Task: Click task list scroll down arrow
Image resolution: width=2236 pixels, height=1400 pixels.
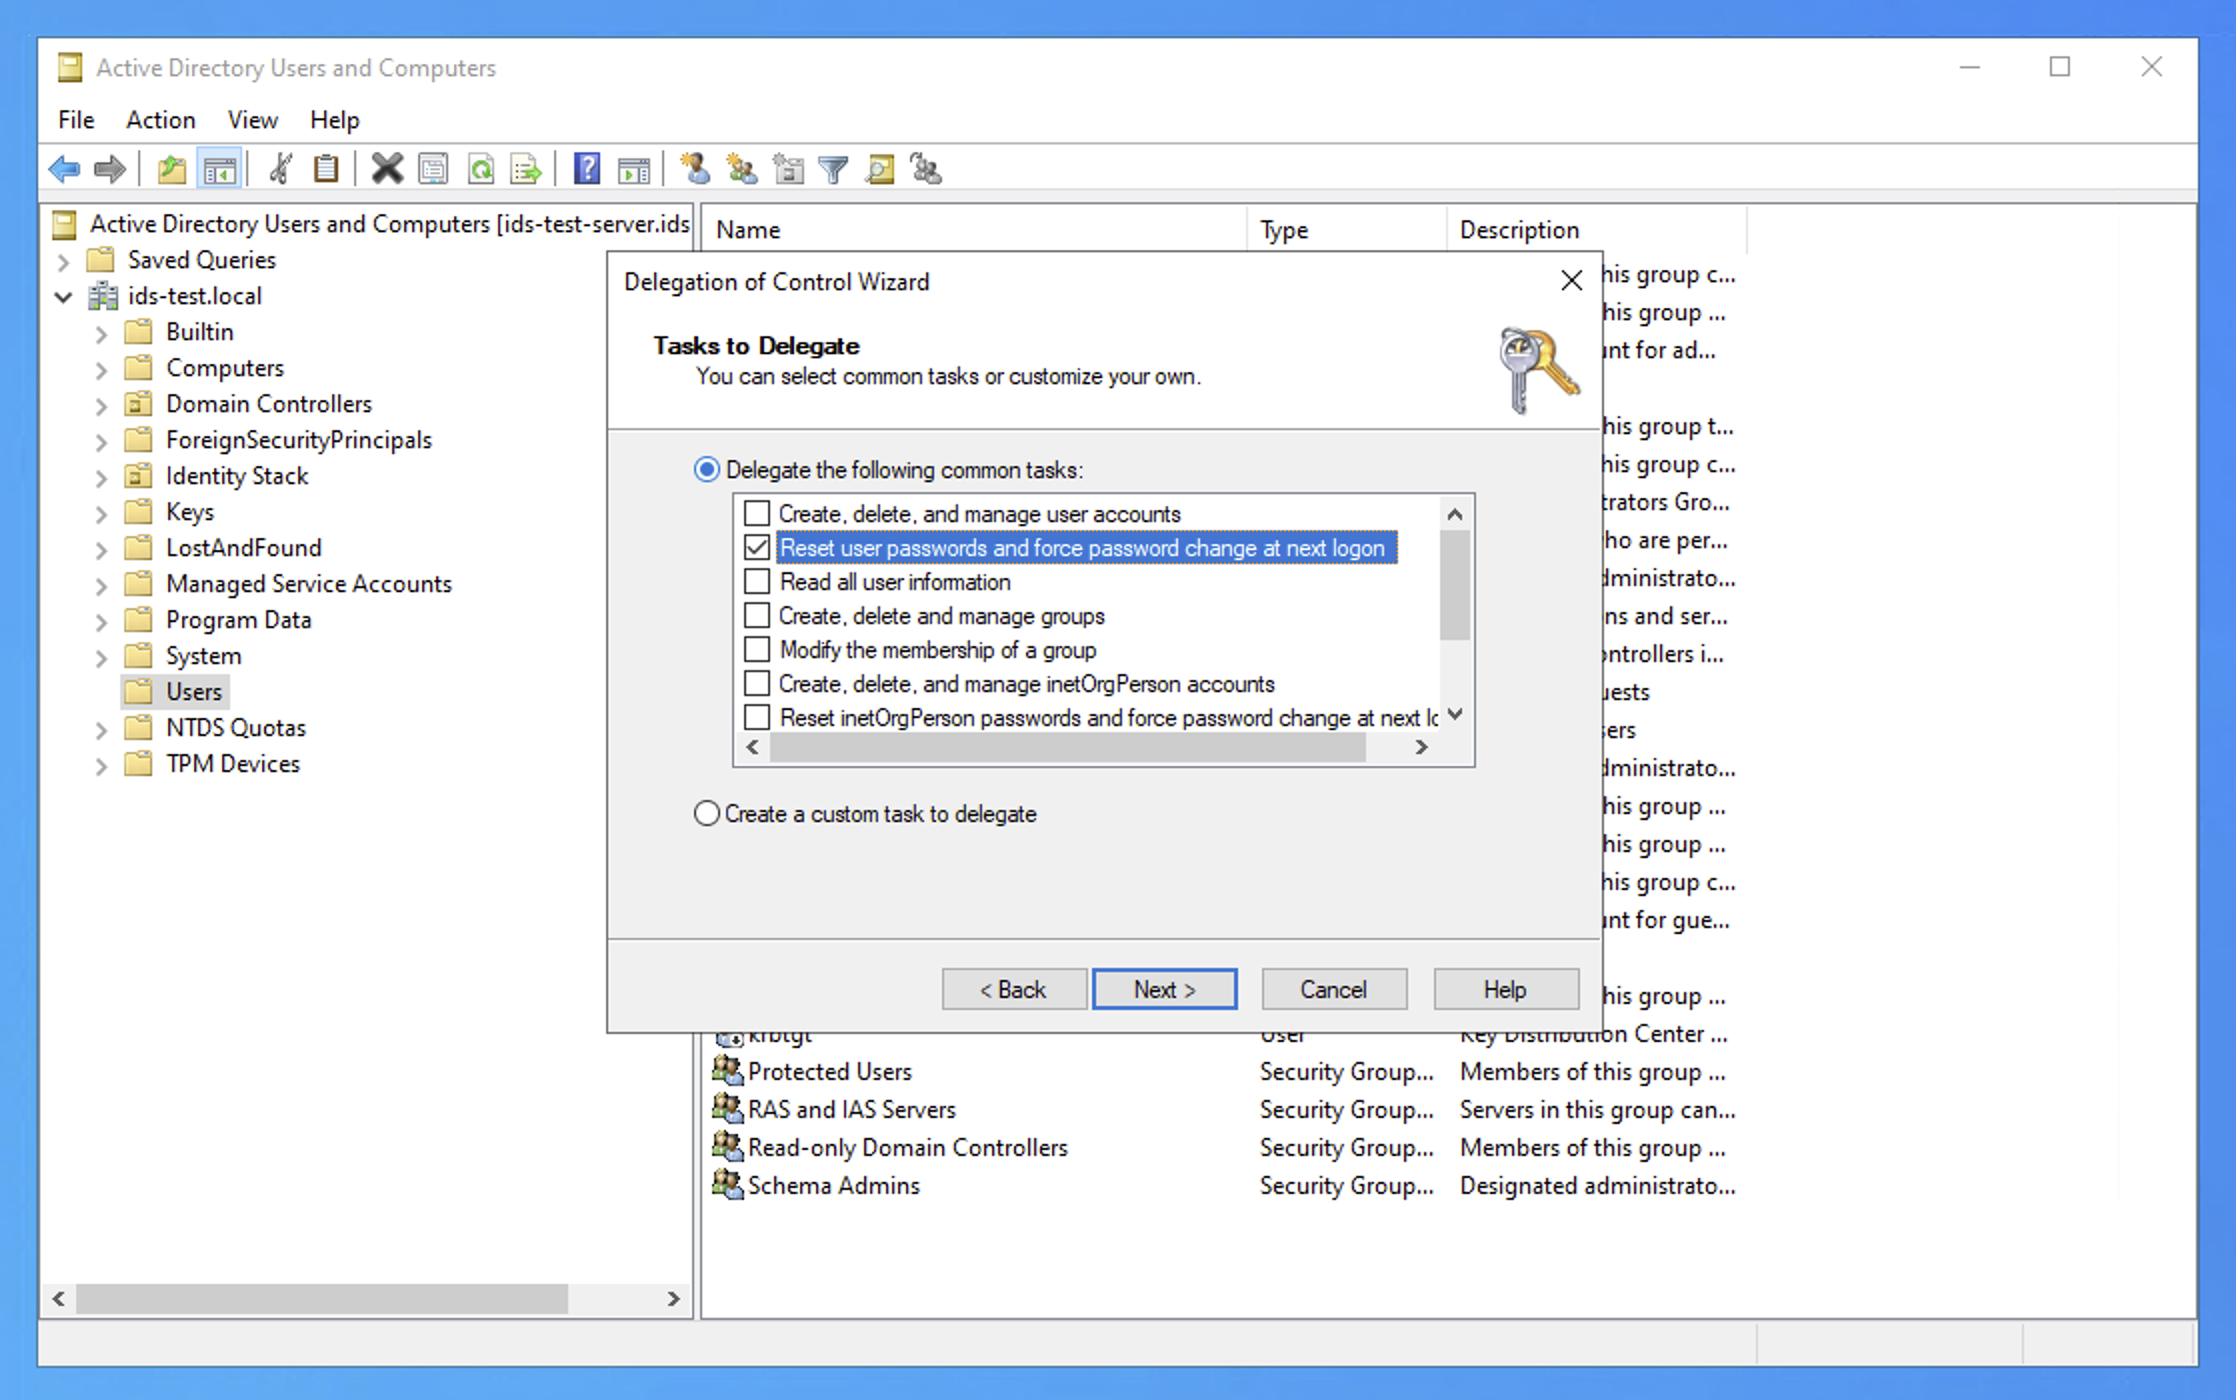Action: click(1455, 714)
